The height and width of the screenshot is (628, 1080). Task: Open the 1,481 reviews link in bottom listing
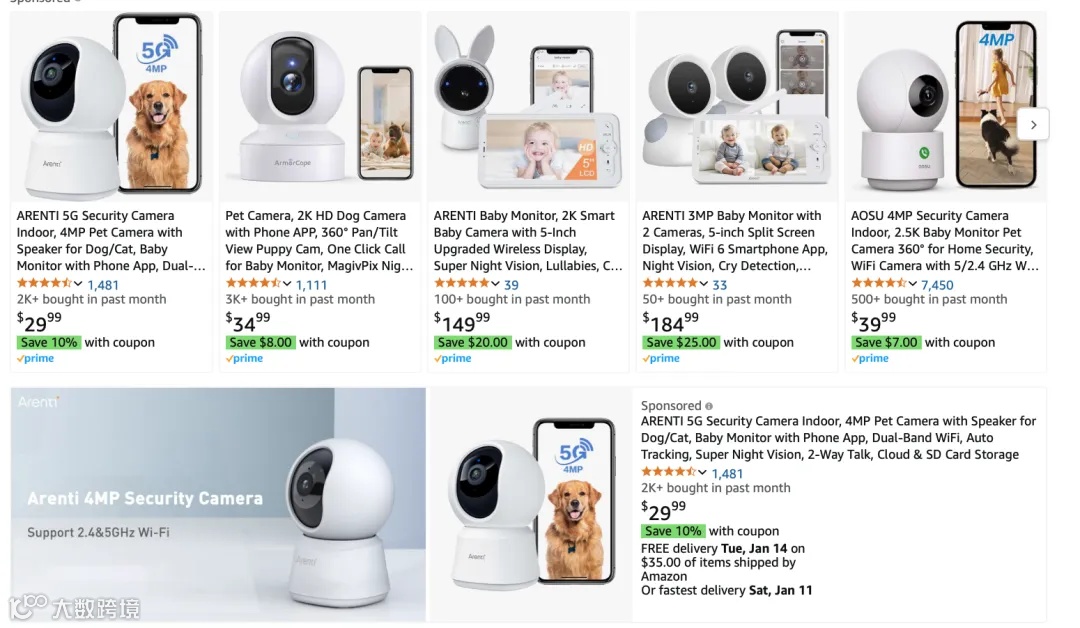pos(727,474)
